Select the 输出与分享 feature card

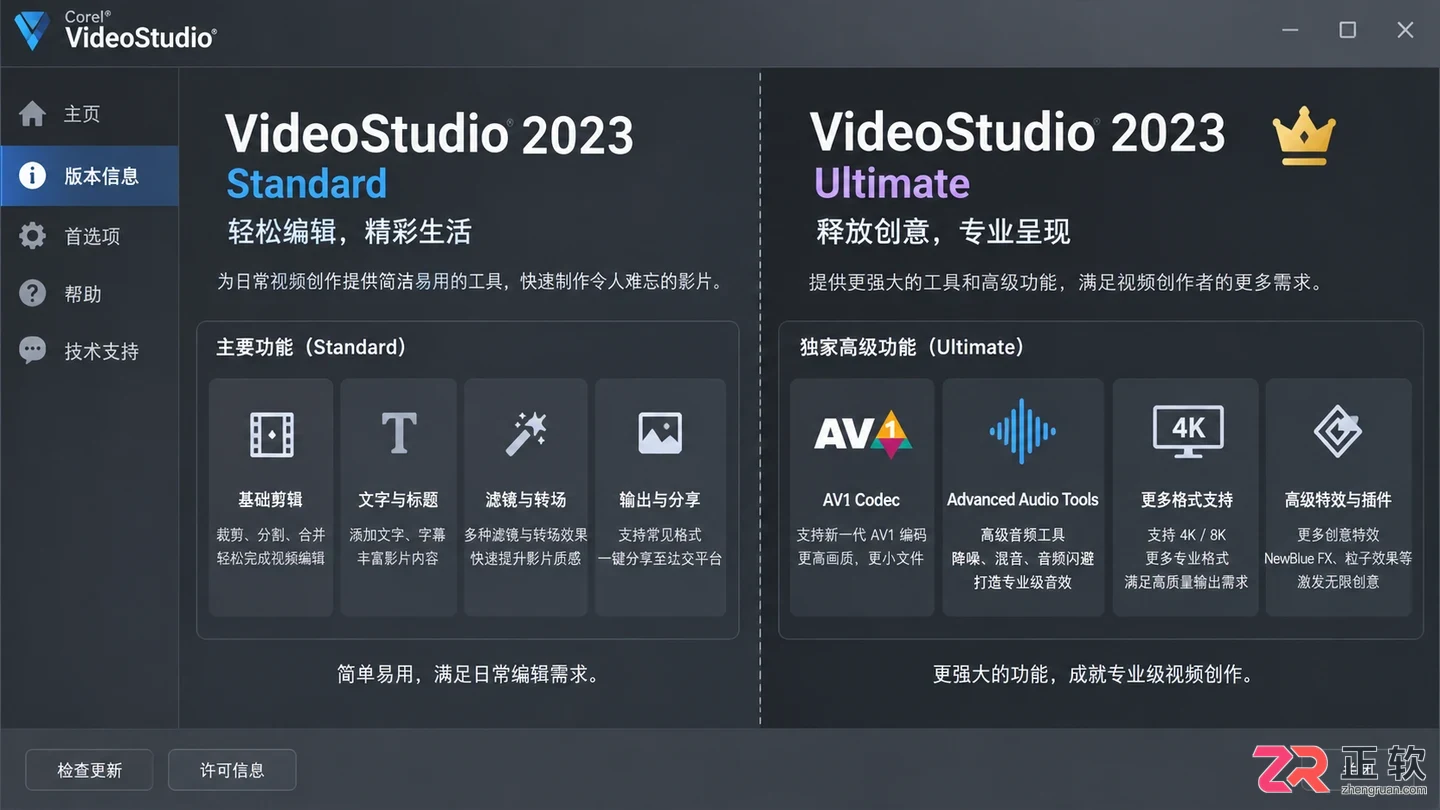click(660, 497)
